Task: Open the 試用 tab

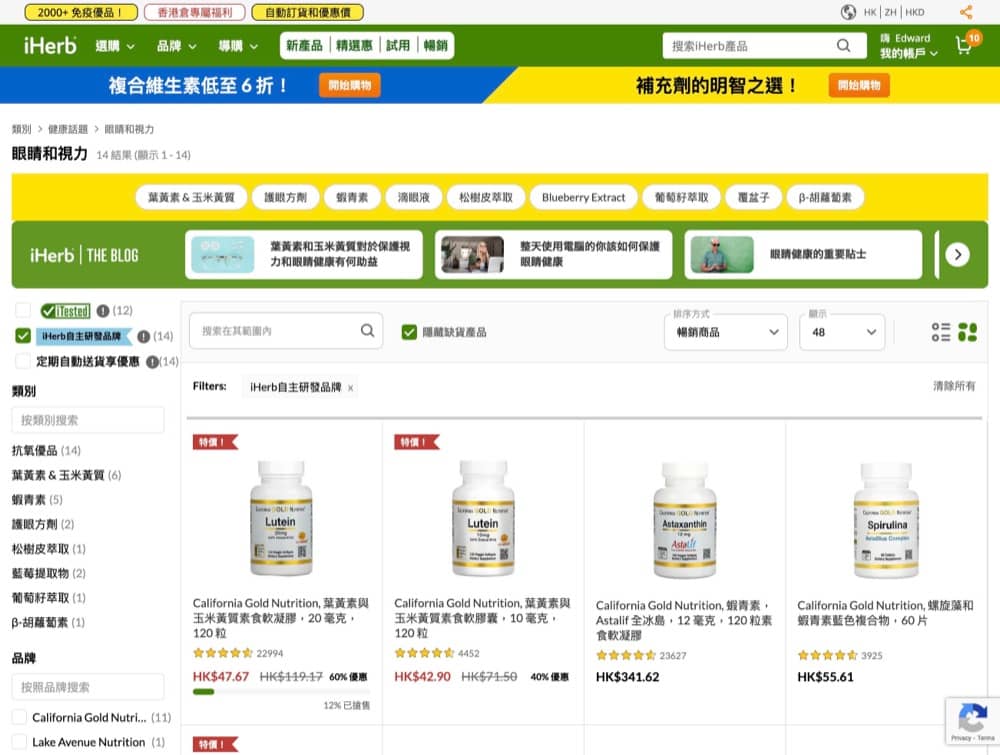Action: (398, 45)
